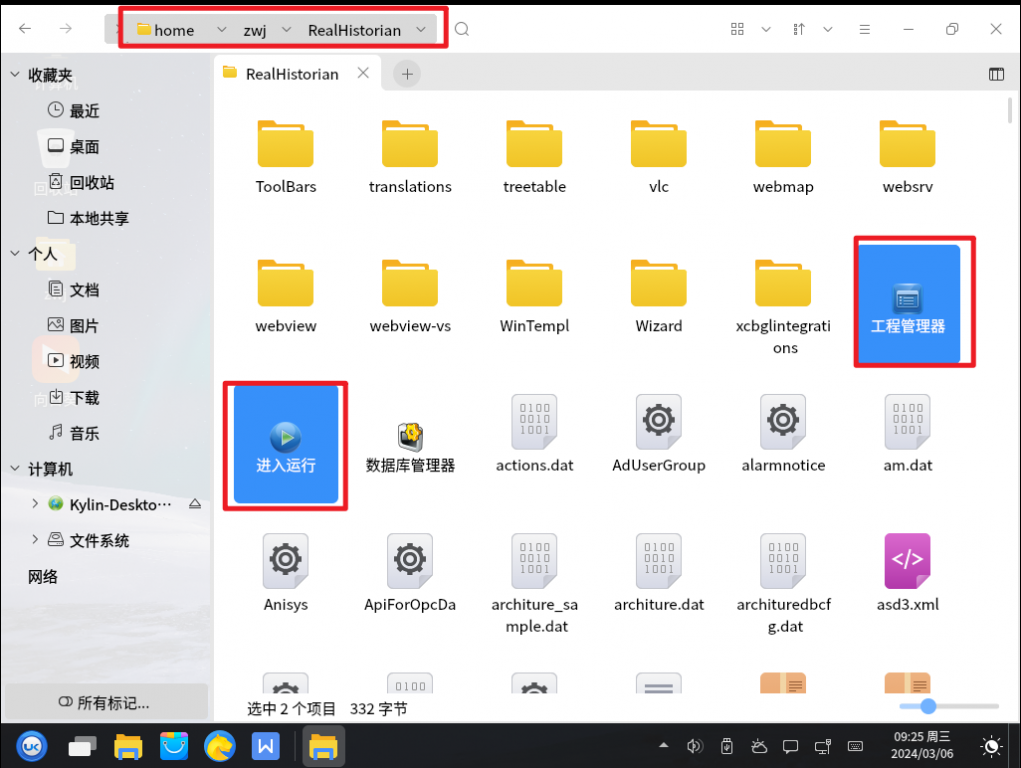1021x768 pixels.
Task: Click the search magnifier icon
Action: coord(462,29)
